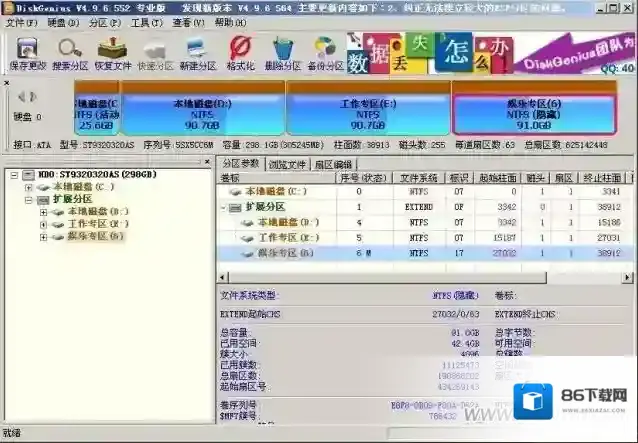This screenshot has height=443, width=638.
Task: Click 本地磁盘(C:) drive icon in left tree
Action: click(43, 188)
